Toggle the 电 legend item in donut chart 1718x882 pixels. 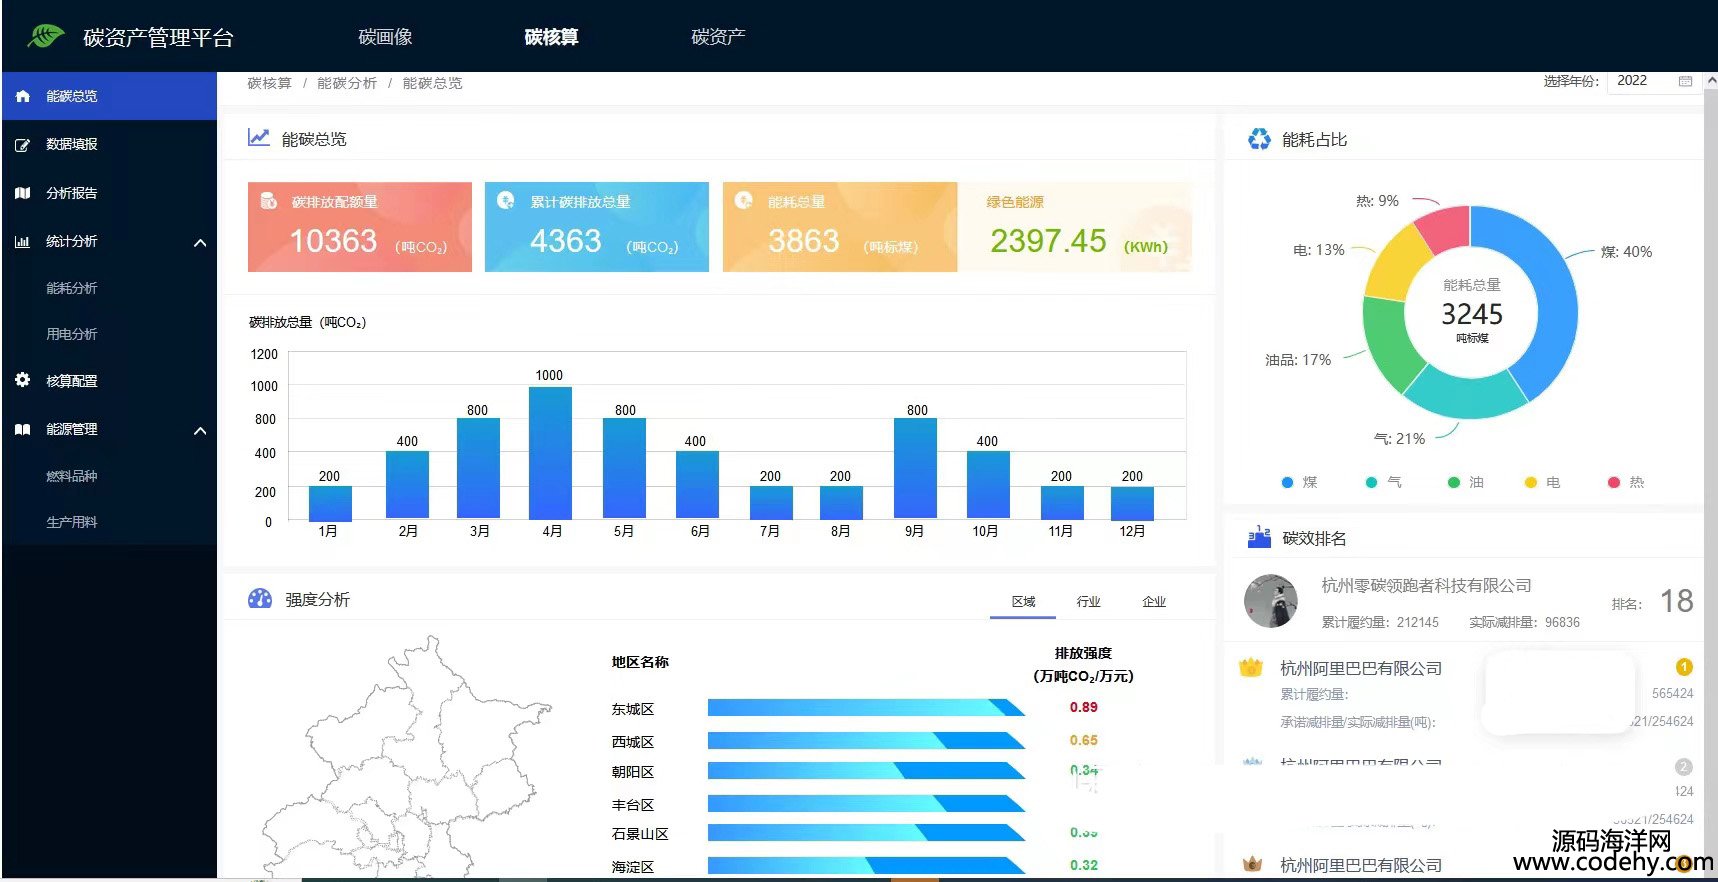[1543, 482]
